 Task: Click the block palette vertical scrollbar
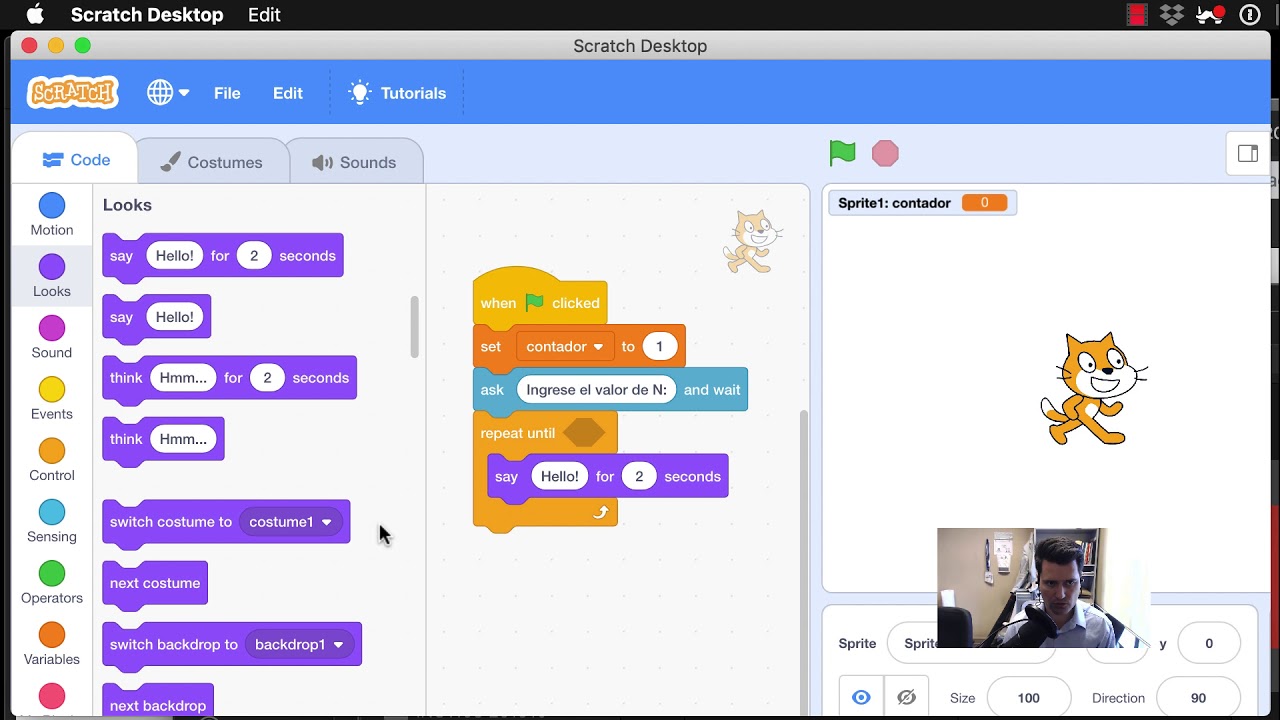click(415, 327)
